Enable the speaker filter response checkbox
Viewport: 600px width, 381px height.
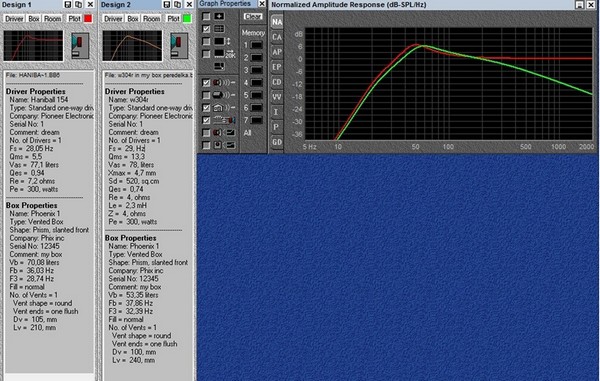pyautogui.click(x=206, y=133)
